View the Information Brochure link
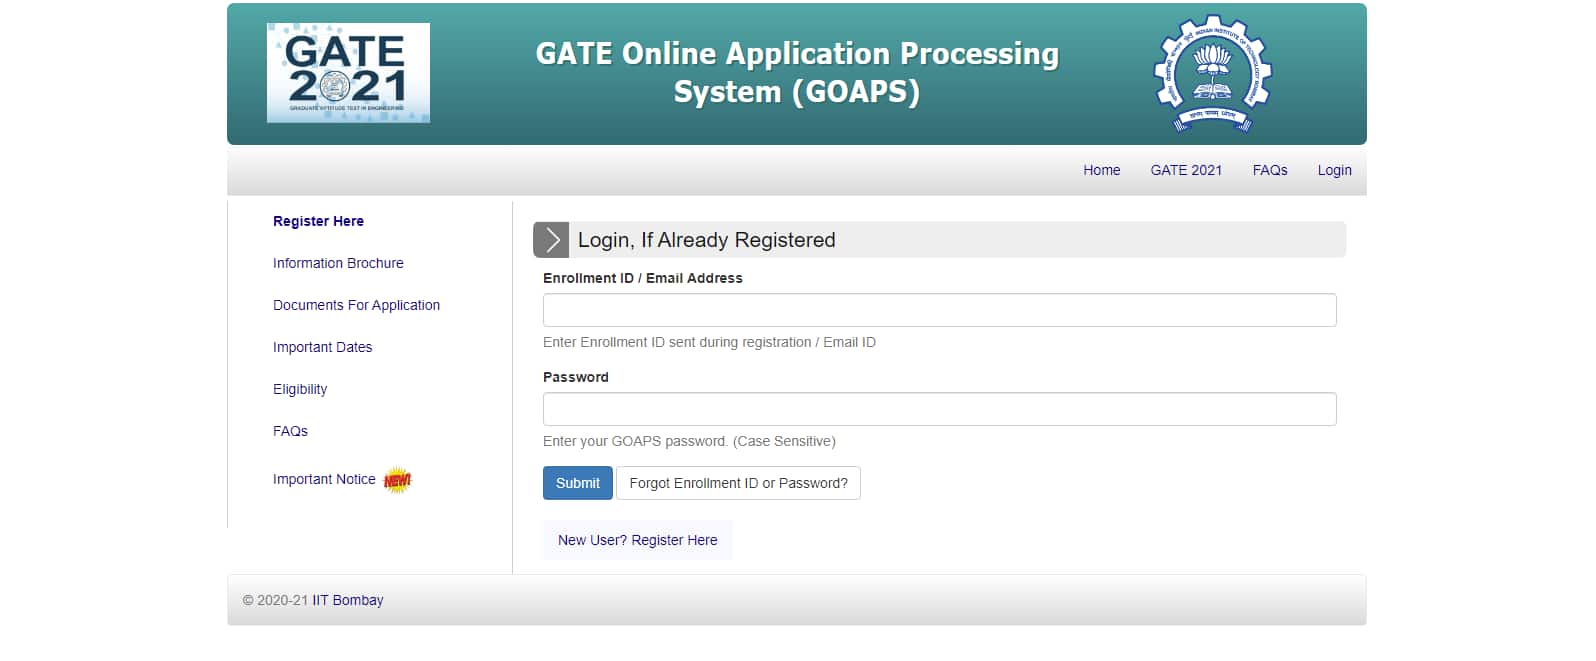The height and width of the screenshot is (661, 1596). tap(338, 263)
